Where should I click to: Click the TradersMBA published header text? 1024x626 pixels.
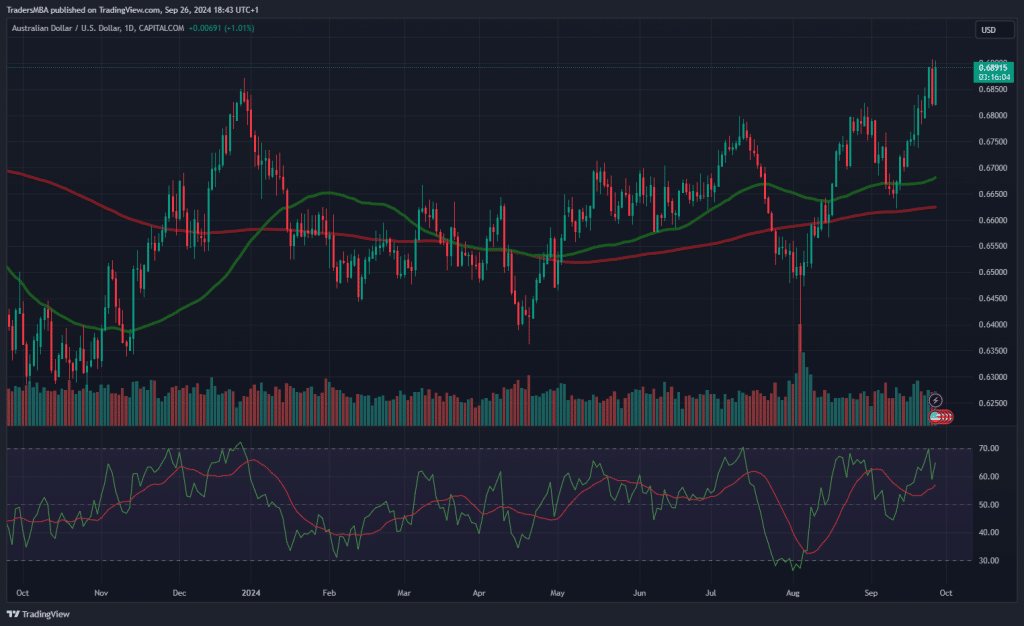(130, 11)
